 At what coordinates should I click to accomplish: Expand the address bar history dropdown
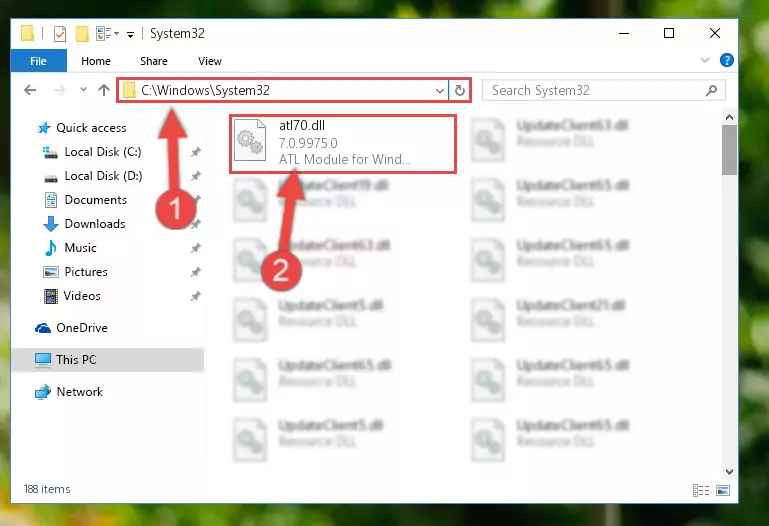click(x=440, y=91)
